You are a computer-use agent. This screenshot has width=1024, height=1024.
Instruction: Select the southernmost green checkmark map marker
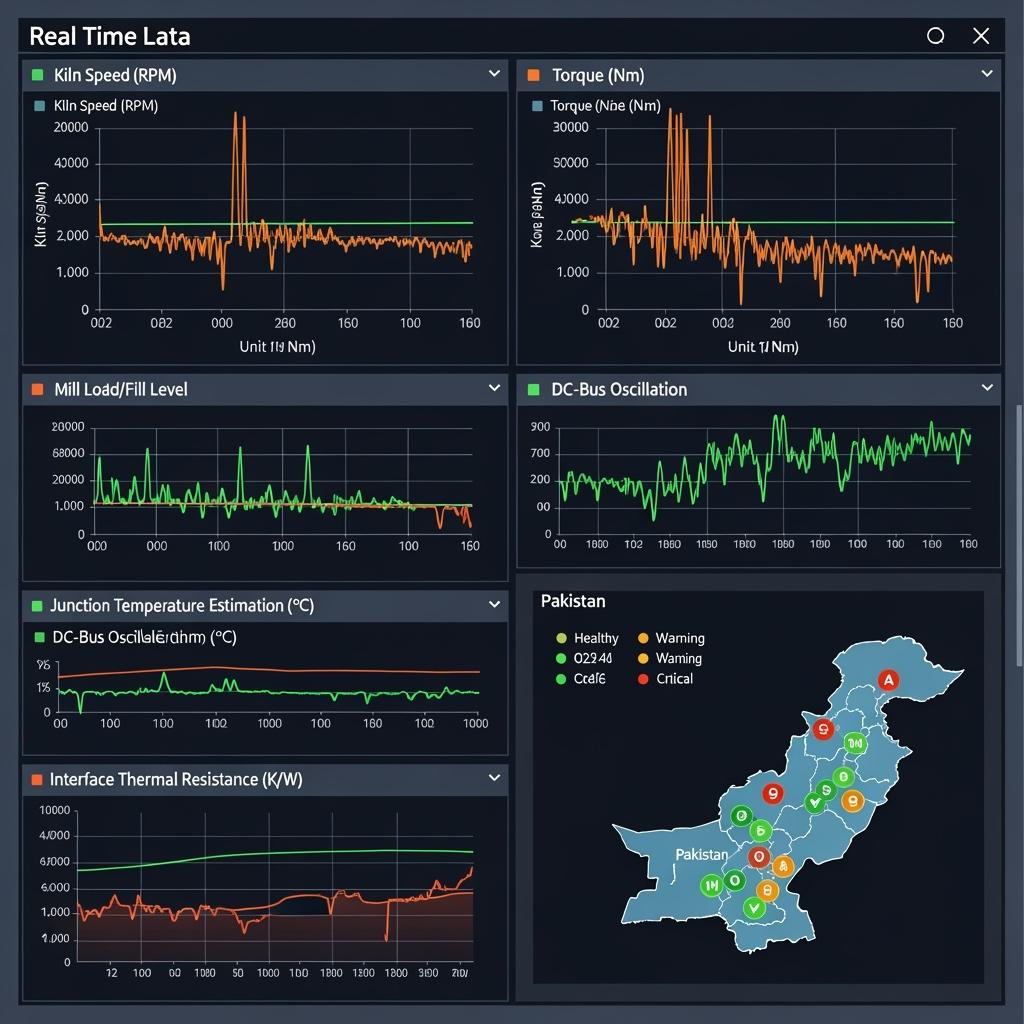(754, 908)
